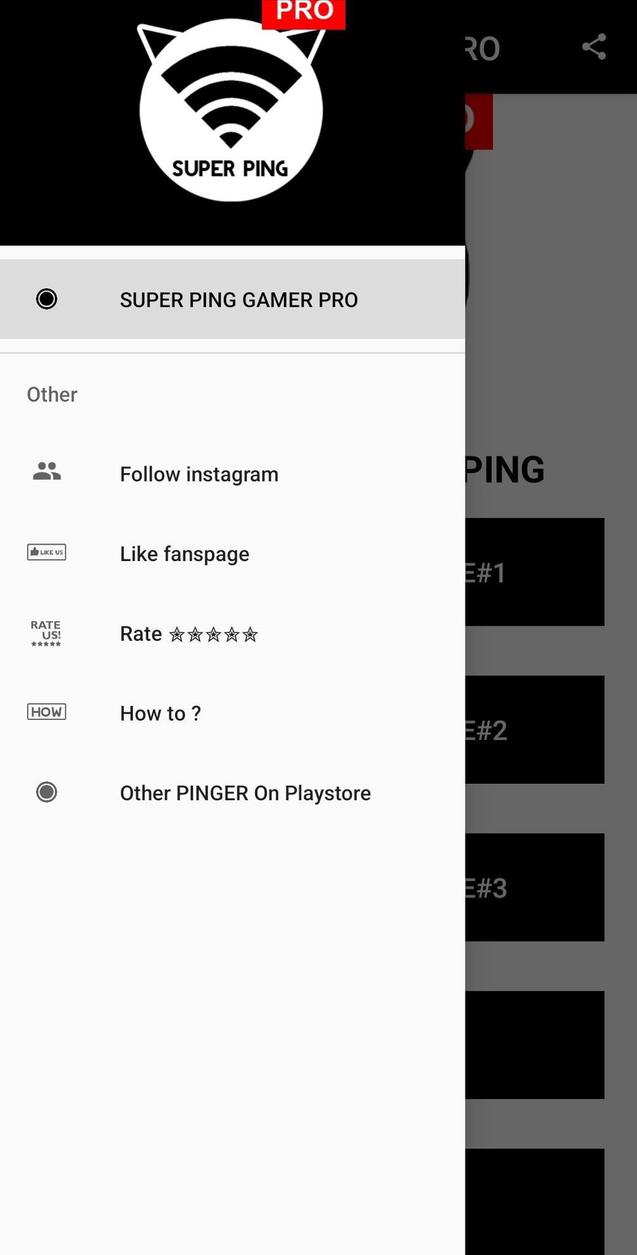Tap the 'LIKE US' fanpage icon

pos(46,551)
